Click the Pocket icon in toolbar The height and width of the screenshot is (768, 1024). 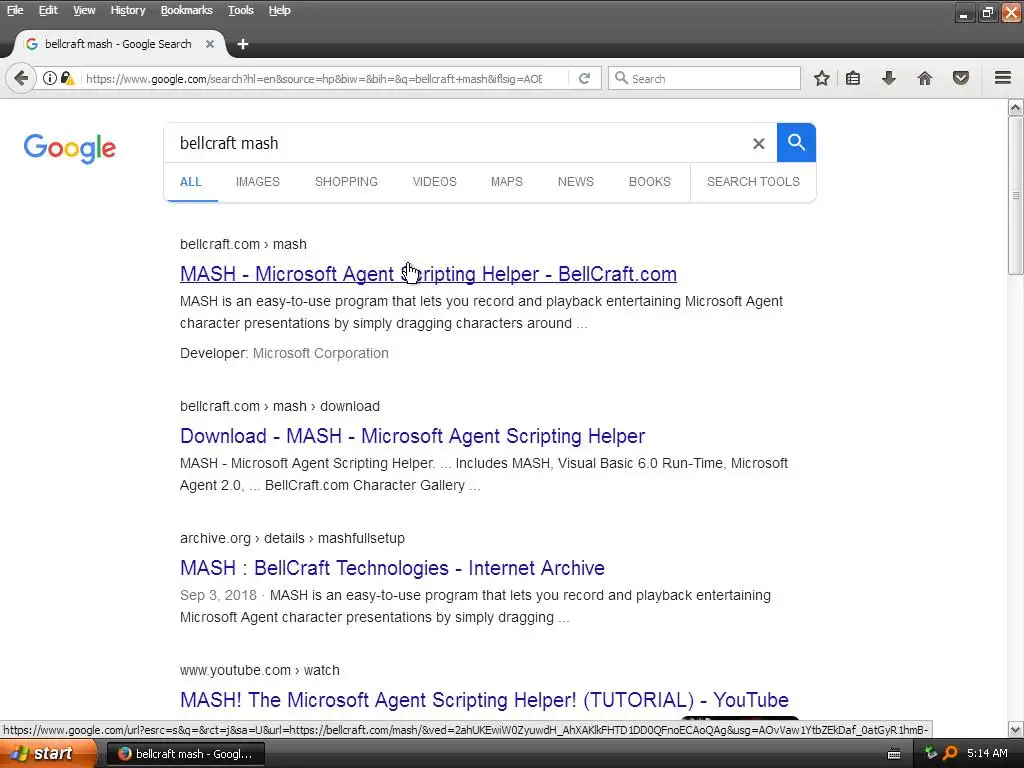point(961,78)
